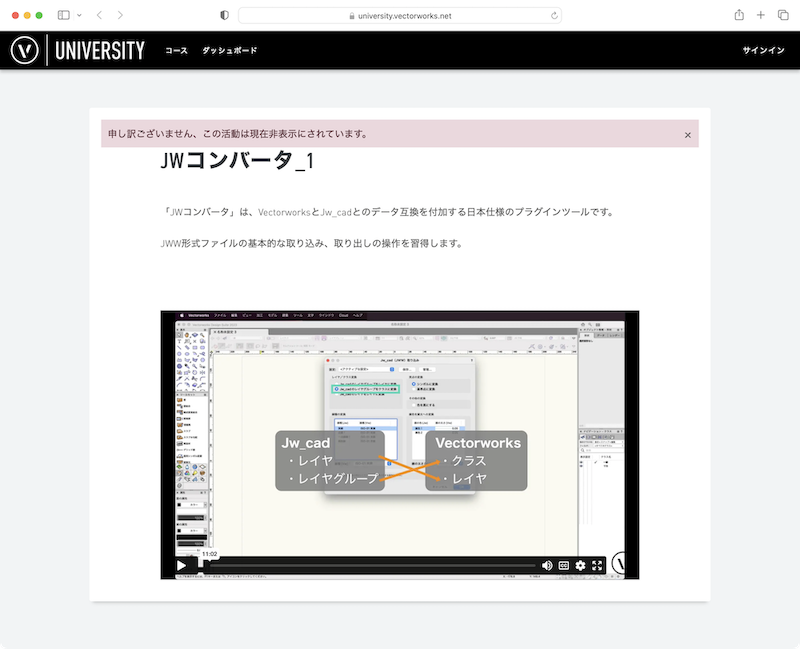
Task: Switch the video to fullscreen
Action: (x=597, y=565)
